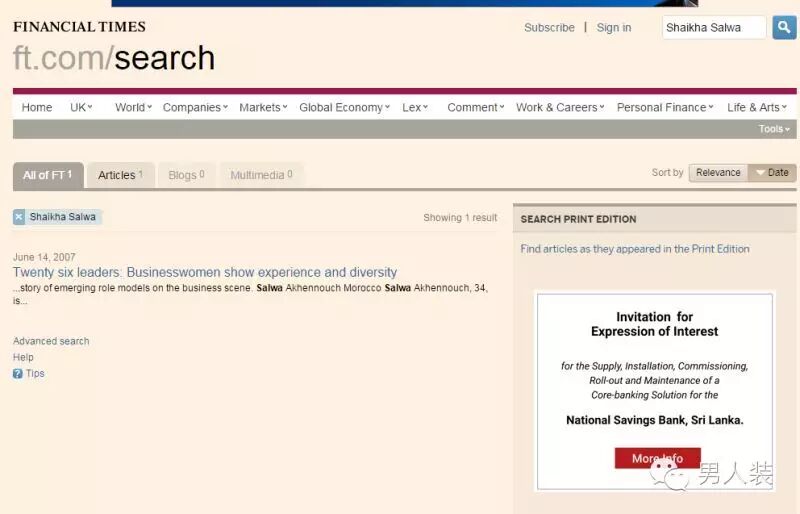
Task: Open the Tips question mark icon
Action: click(18, 374)
